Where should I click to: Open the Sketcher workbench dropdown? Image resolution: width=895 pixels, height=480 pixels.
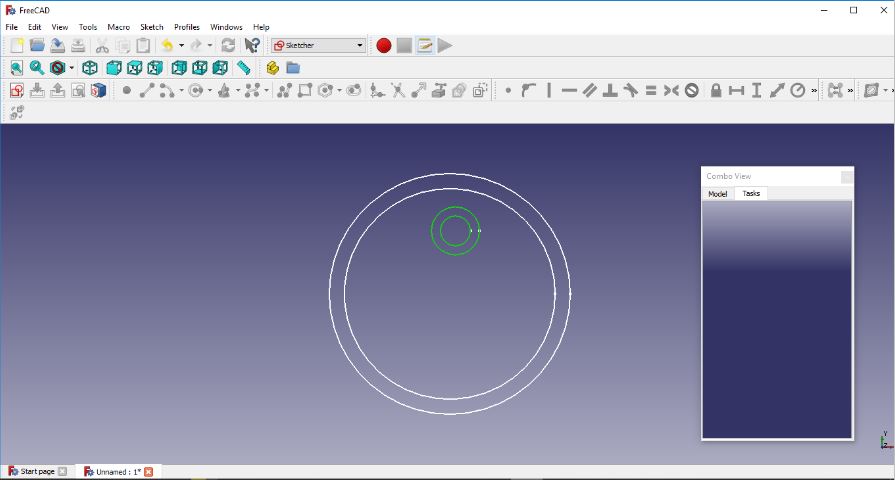319,45
